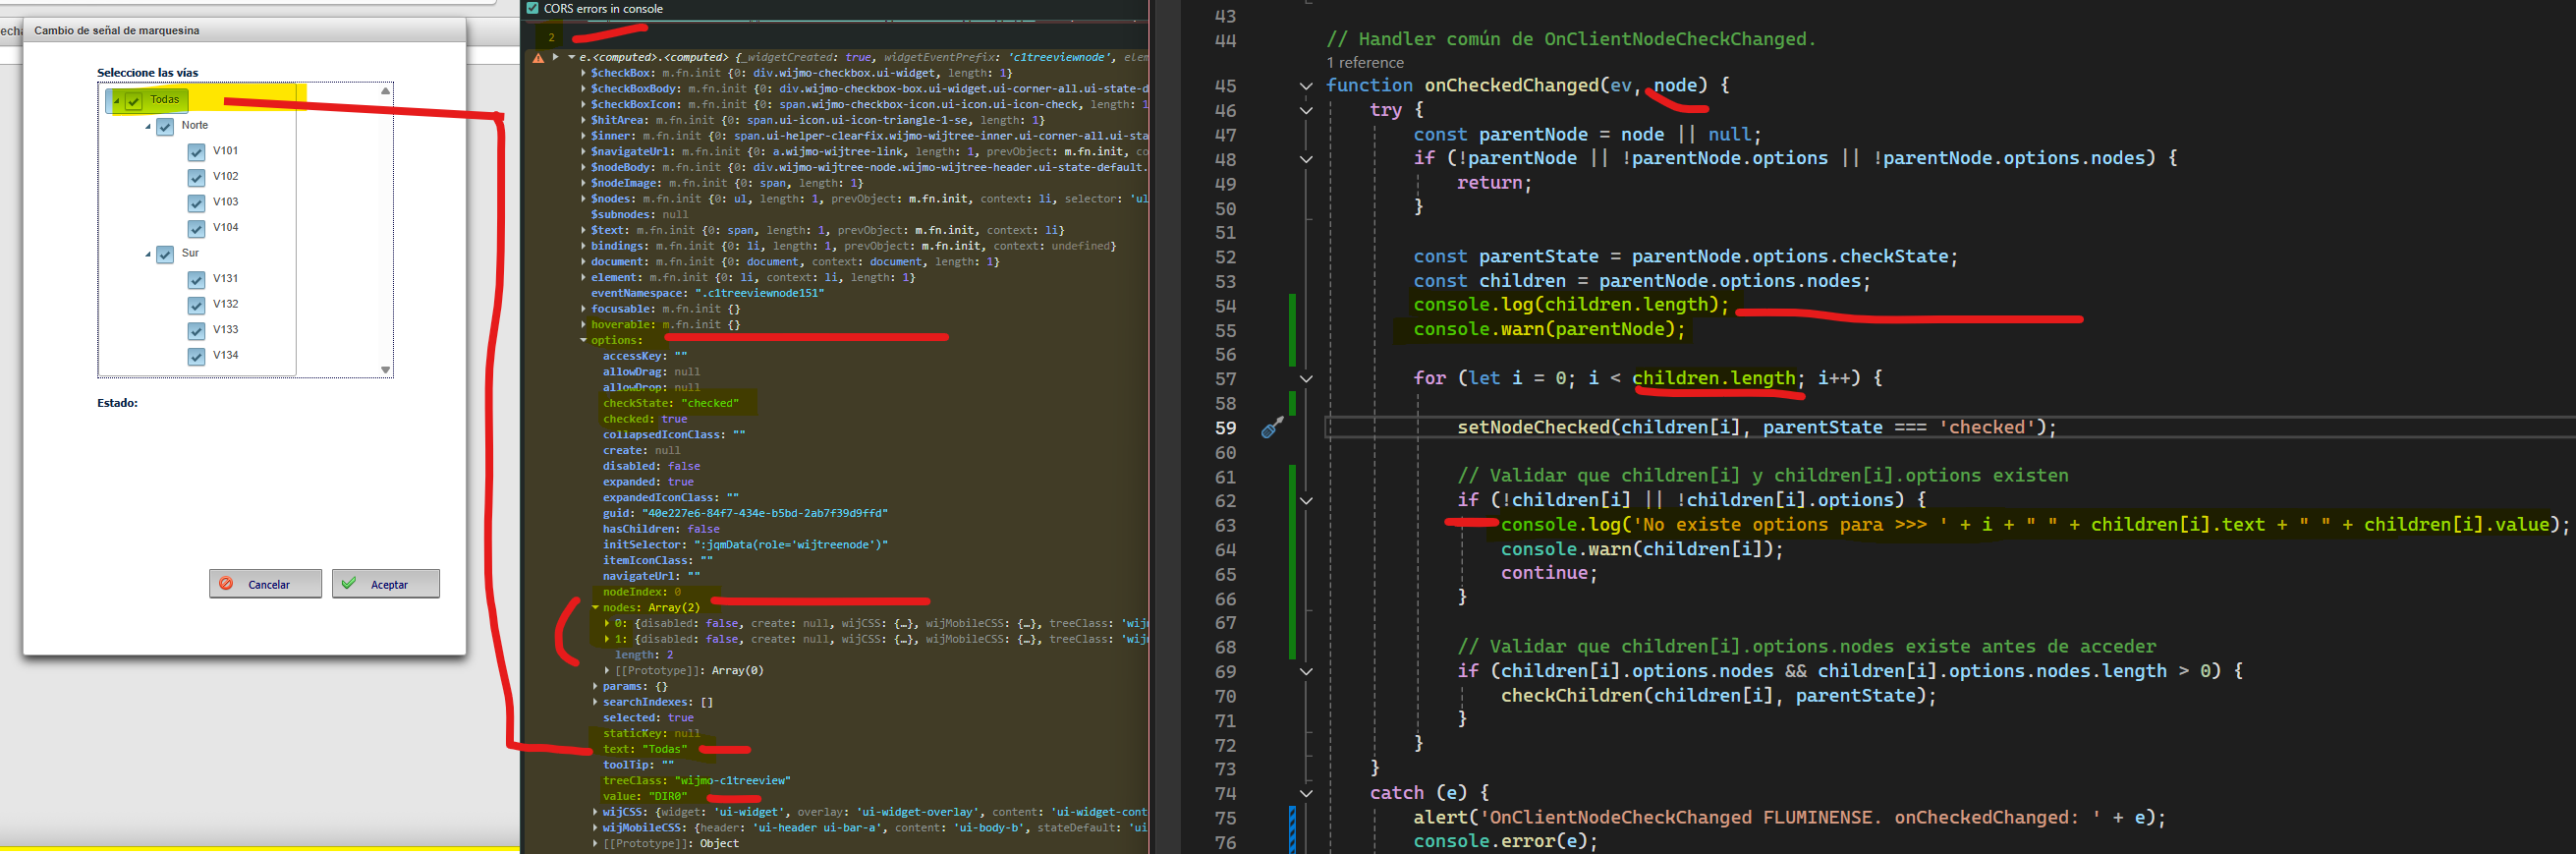Expand the $nodes property

[584, 199]
